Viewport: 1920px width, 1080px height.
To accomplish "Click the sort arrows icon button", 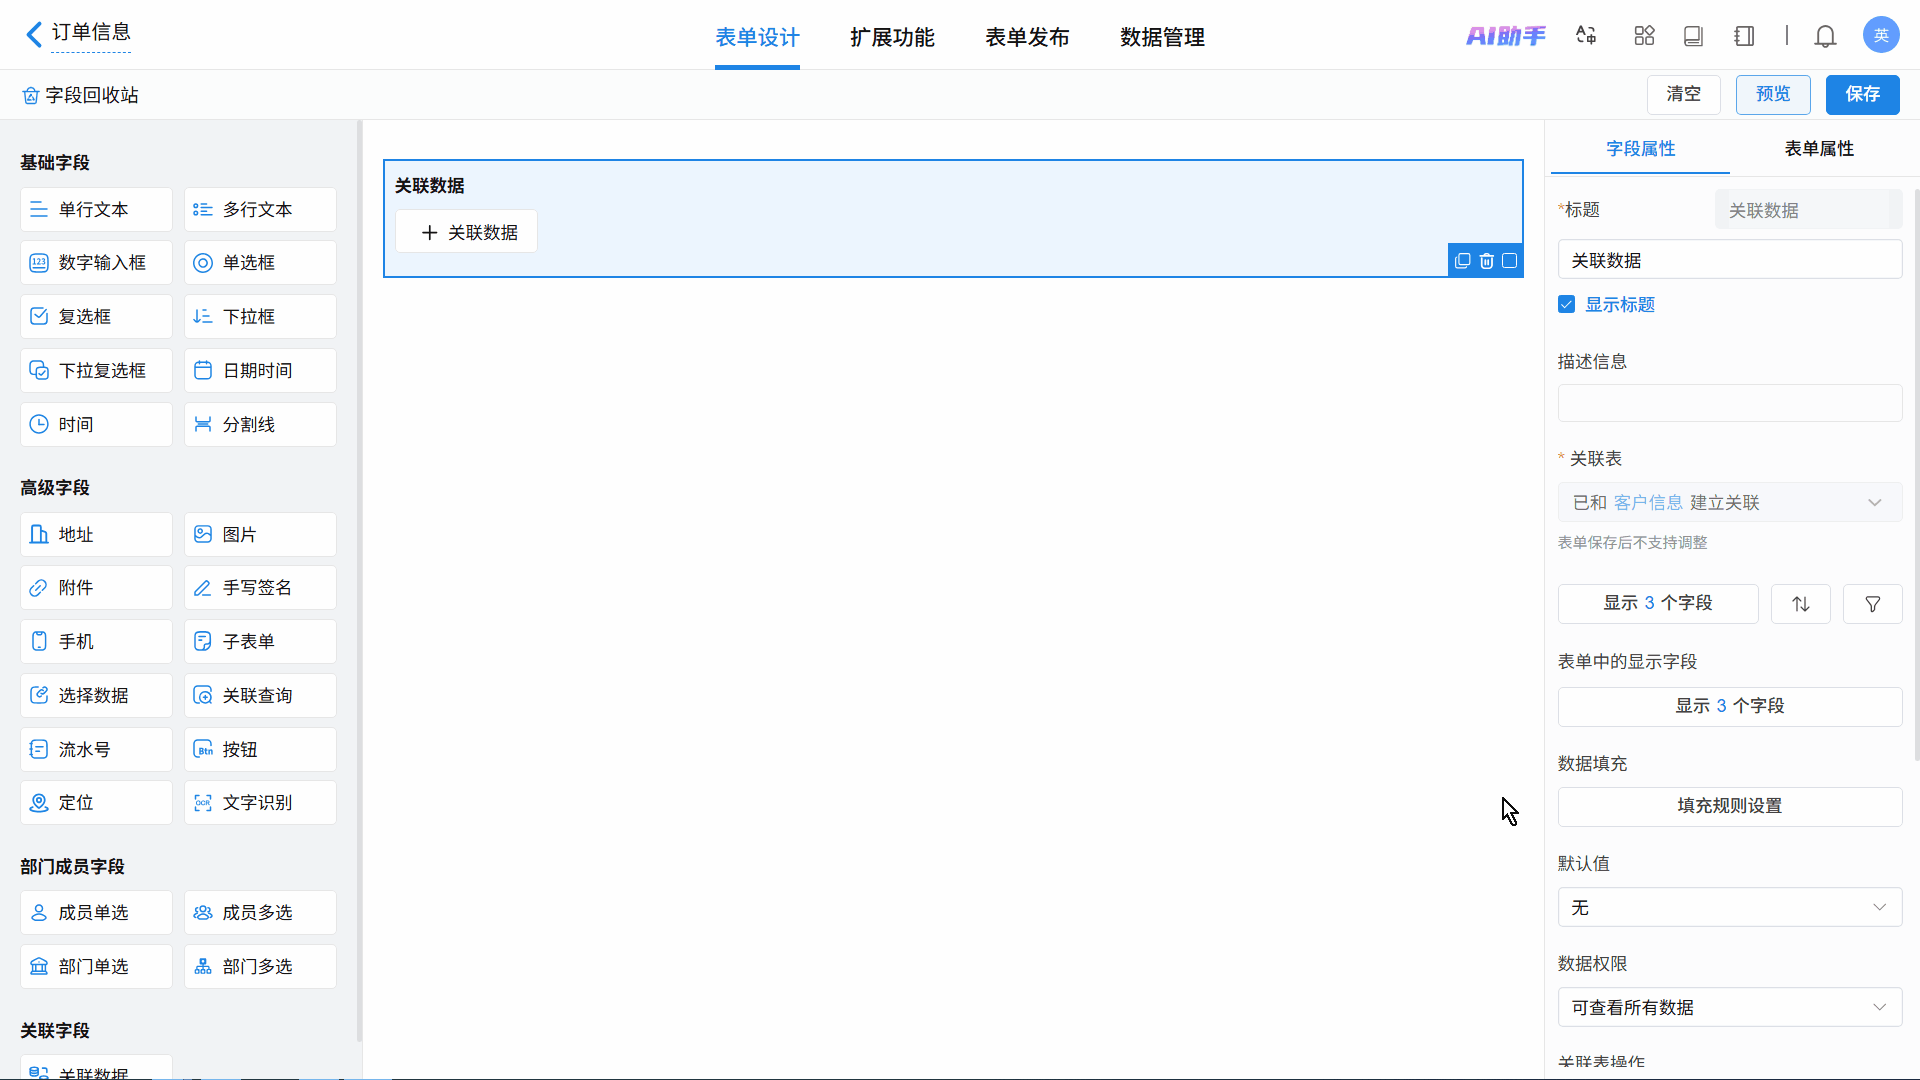I will coord(1800,604).
